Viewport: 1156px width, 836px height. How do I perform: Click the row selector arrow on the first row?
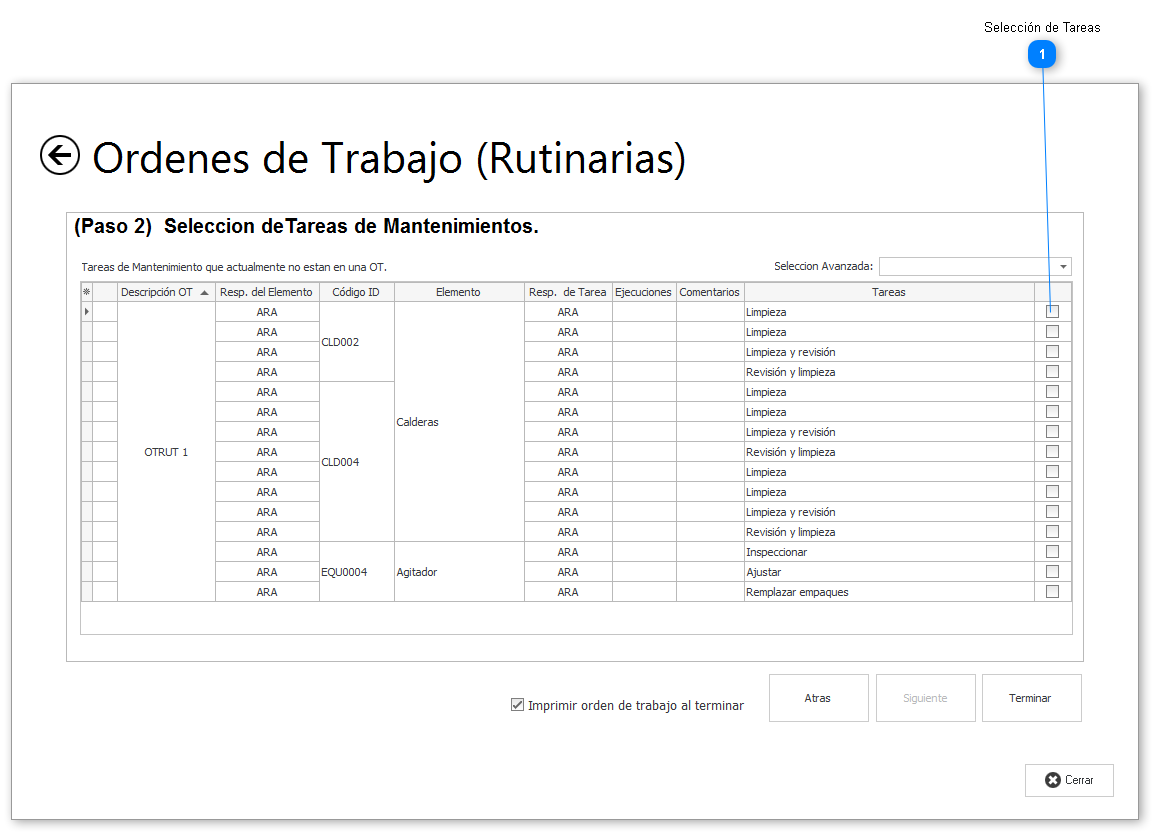pyautogui.click(x=86, y=311)
